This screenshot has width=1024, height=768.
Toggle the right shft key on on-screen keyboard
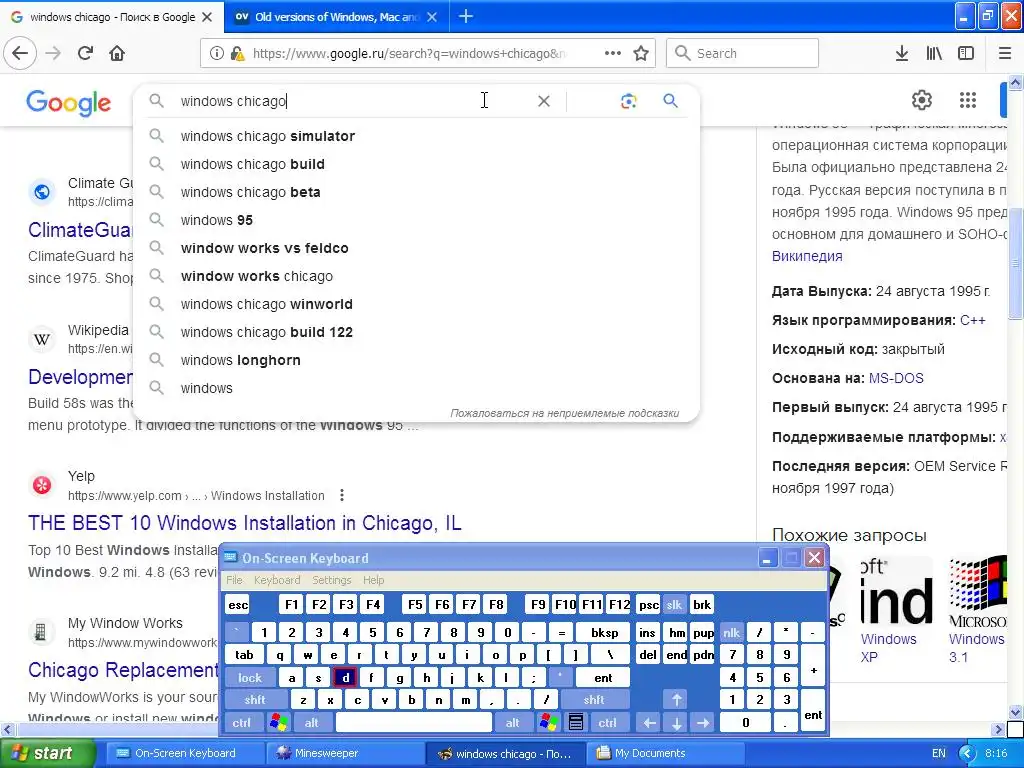pos(594,699)
